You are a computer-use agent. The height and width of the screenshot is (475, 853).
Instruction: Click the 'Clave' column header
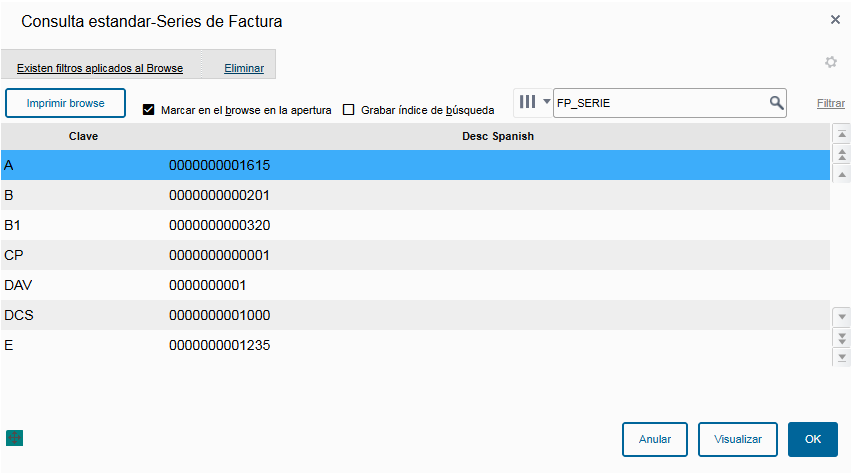(x=83, y=135)
